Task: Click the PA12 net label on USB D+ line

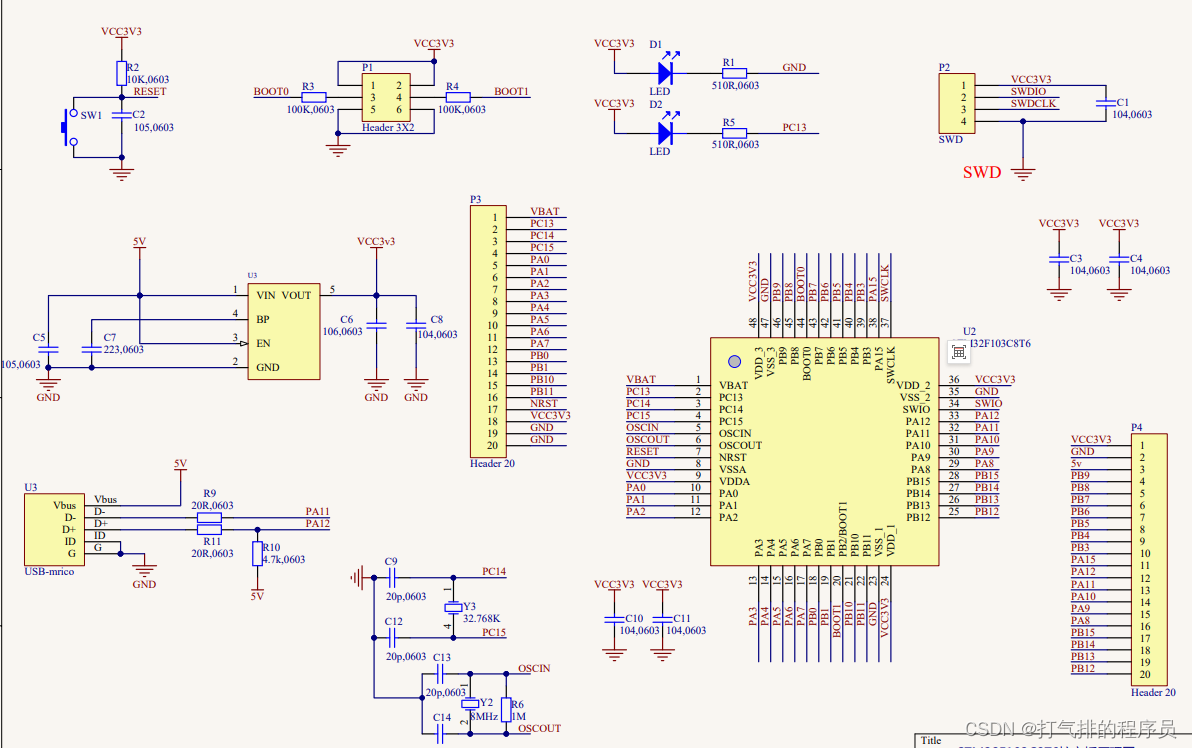Action: click(x=318, y=523)
